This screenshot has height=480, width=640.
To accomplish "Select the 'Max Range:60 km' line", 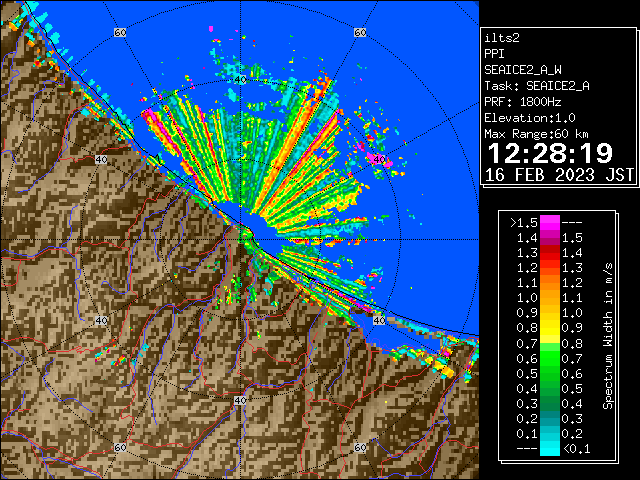I will click(536, 134).
